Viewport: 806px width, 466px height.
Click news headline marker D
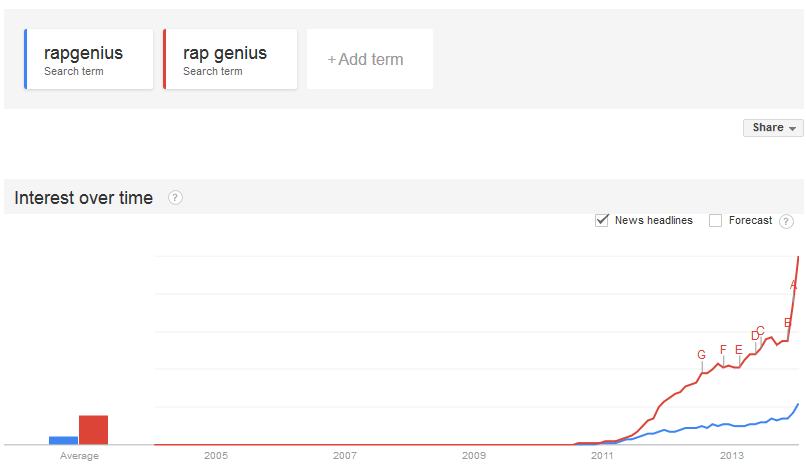[755, 336]
